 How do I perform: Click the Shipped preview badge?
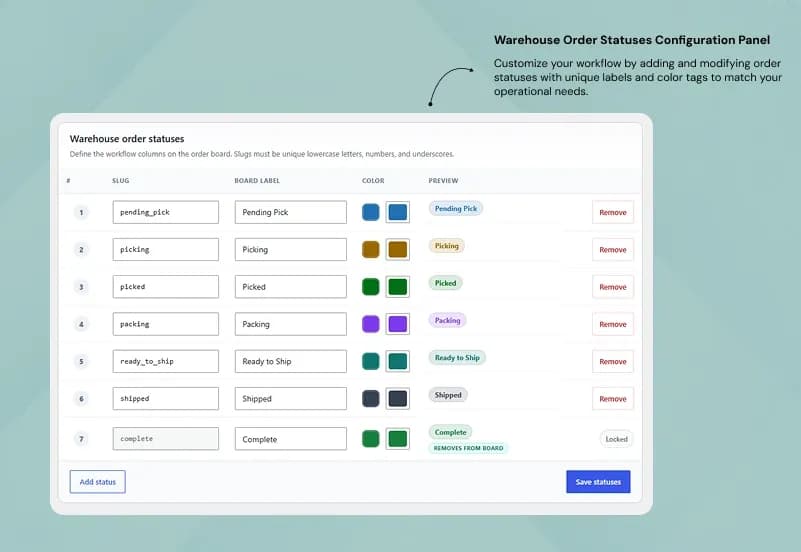click(x=448, y=395)
